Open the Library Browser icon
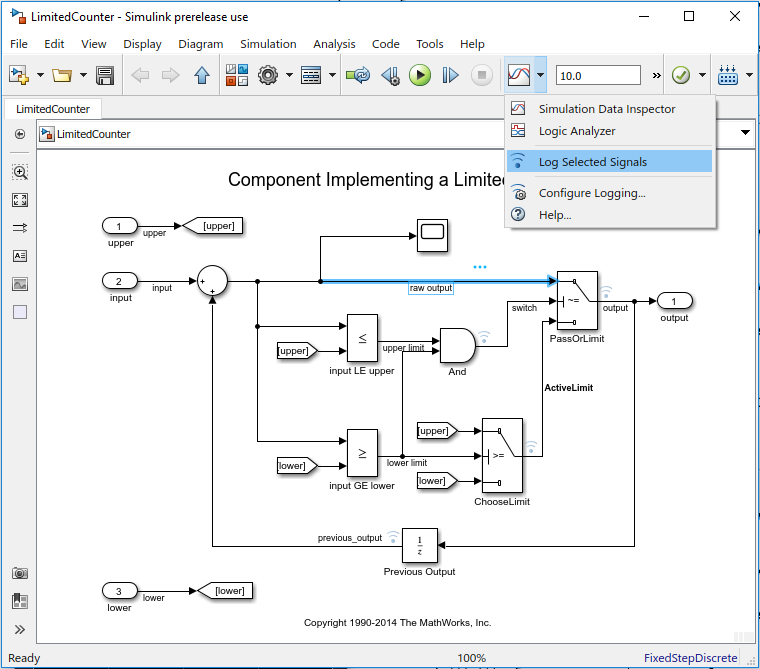 click(x=237, y=76)
